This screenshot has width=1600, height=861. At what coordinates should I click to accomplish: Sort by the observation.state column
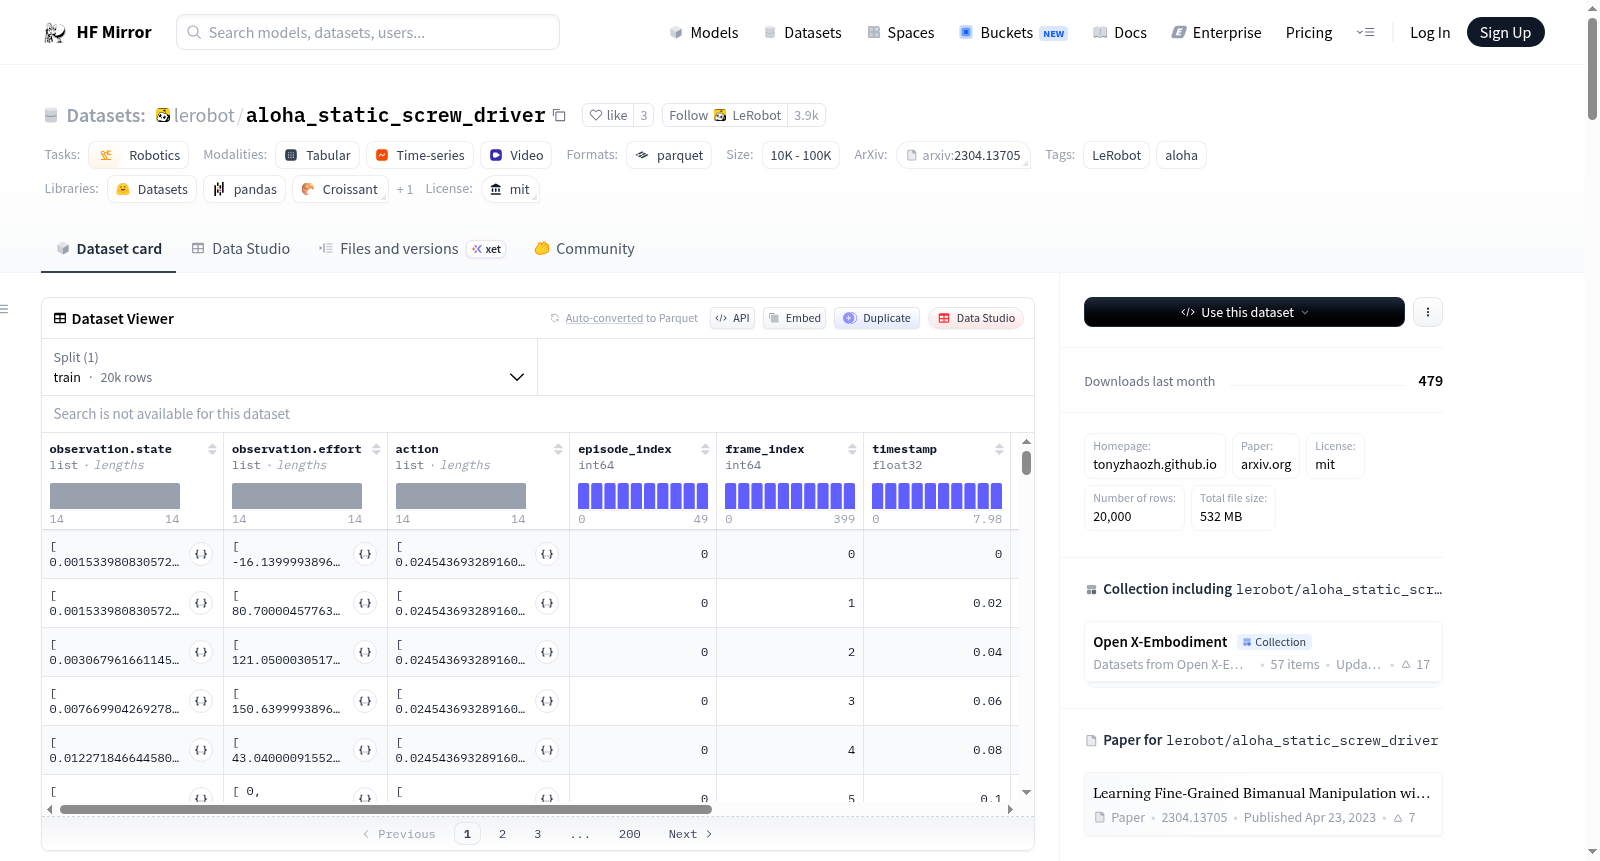tap(212, 450)
